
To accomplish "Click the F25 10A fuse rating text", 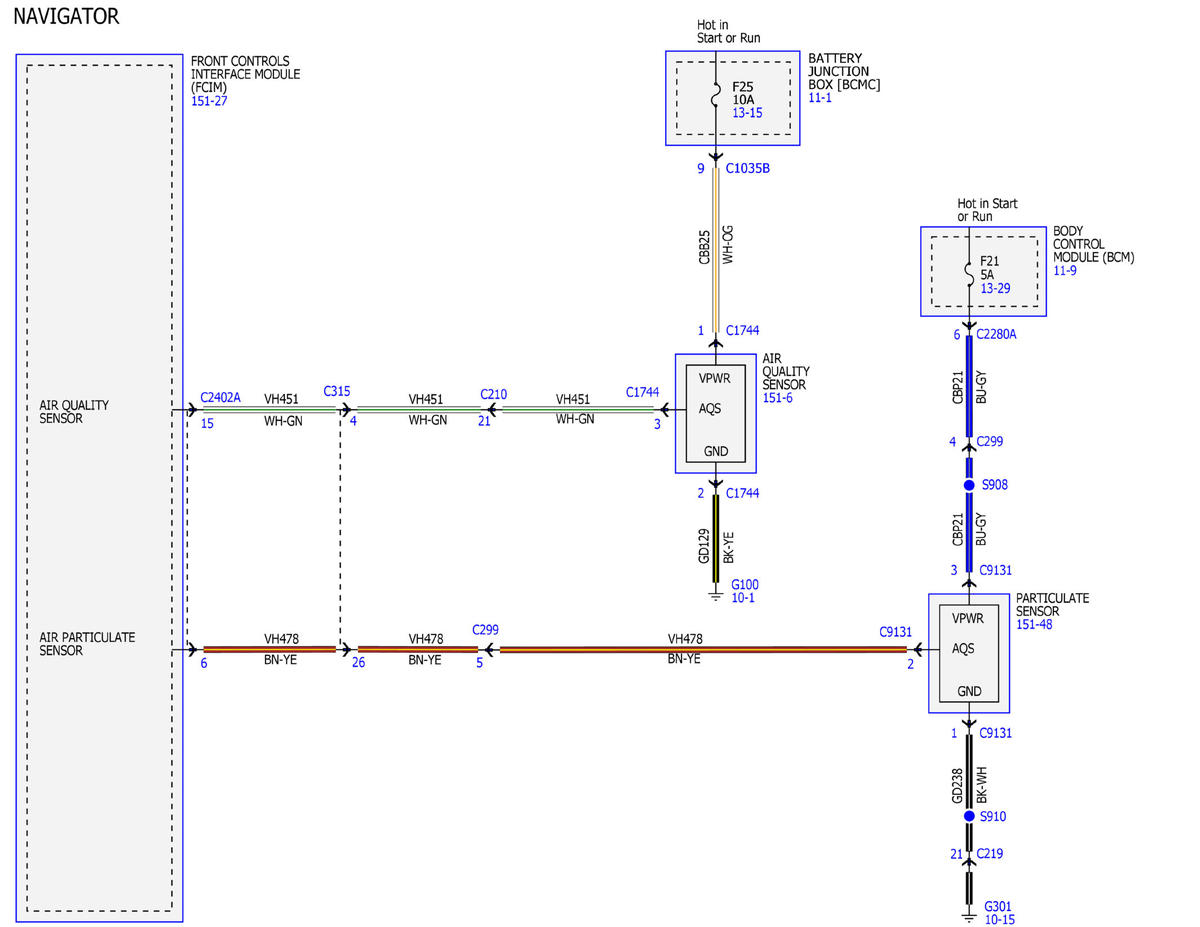I will (x=743, y=94).
